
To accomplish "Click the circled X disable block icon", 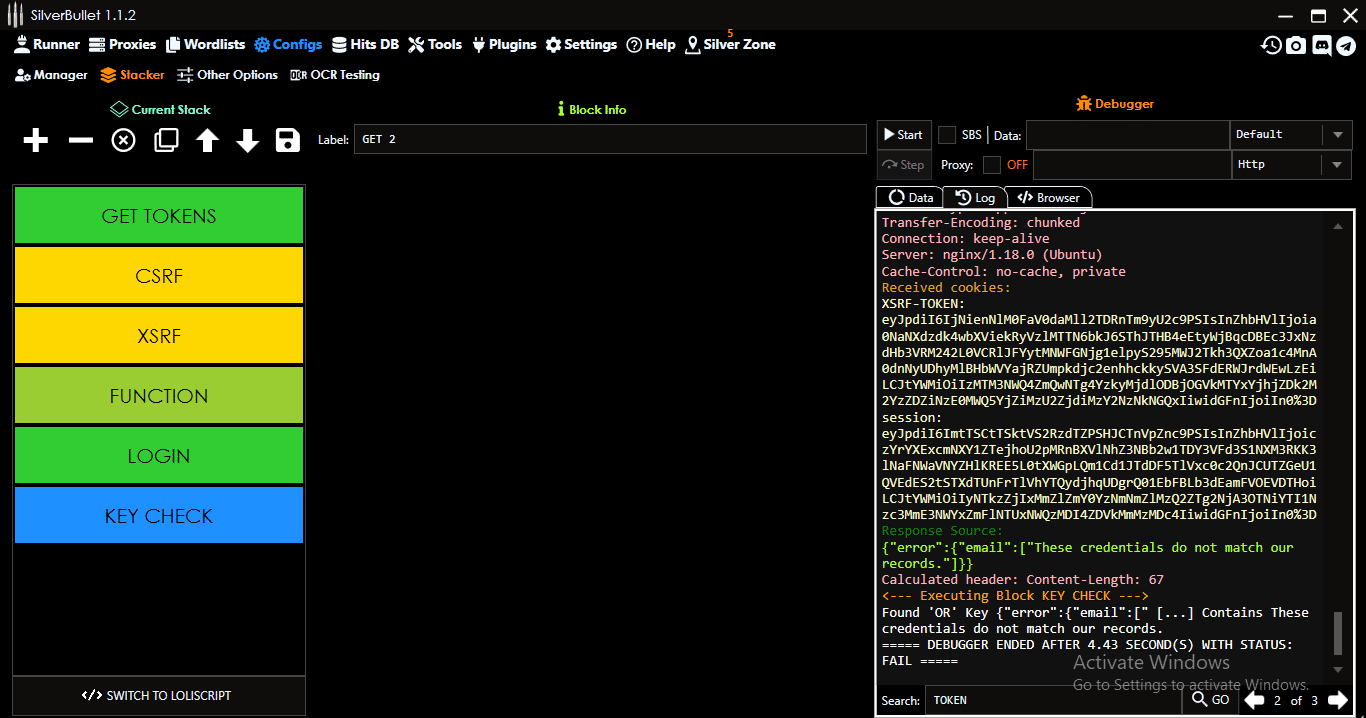I will (123, 141).
